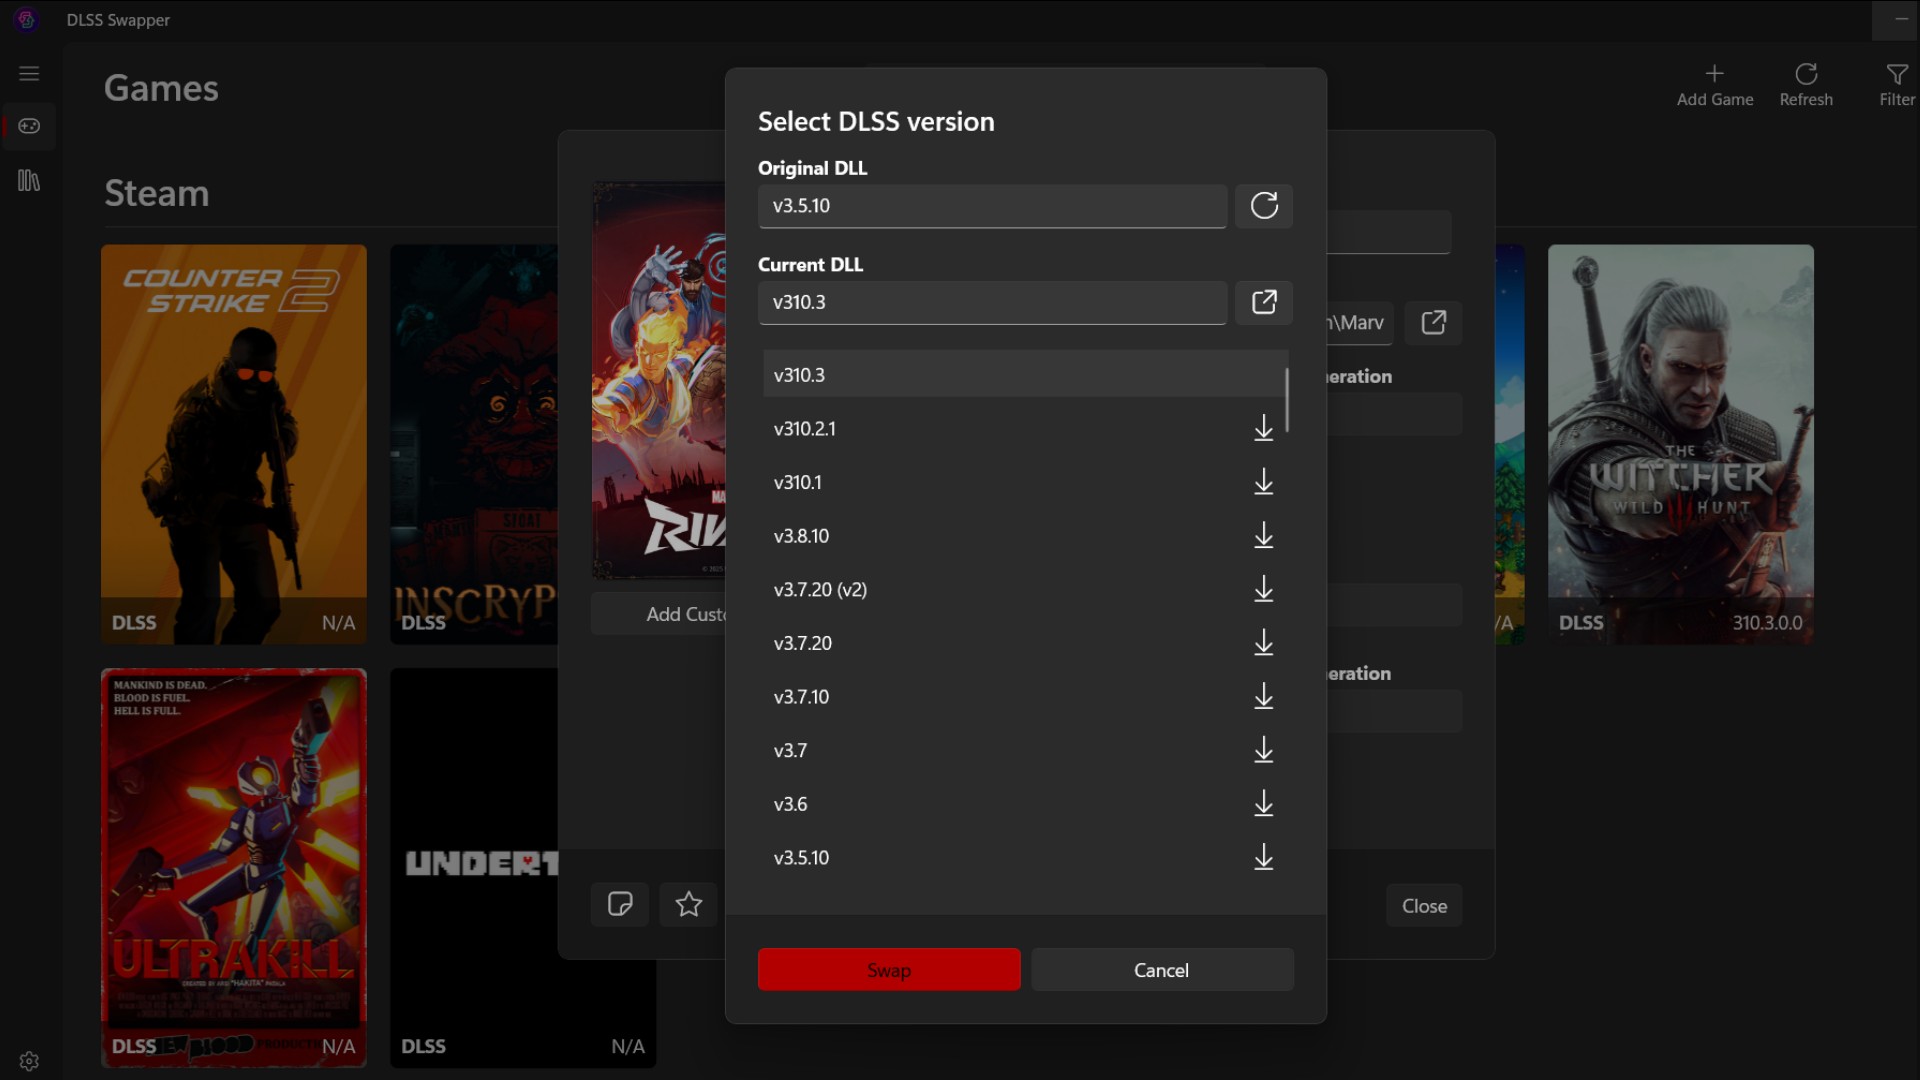Open the Counter-Strike 2 game card
Image resolution: width=1920 pixels, height=1080 pixels.
coord(234,445)
